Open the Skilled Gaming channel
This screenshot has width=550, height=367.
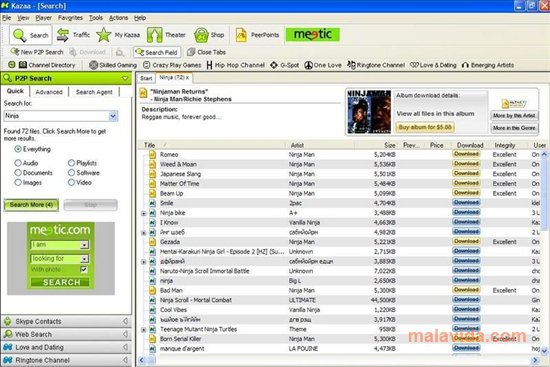pos(113,65)
